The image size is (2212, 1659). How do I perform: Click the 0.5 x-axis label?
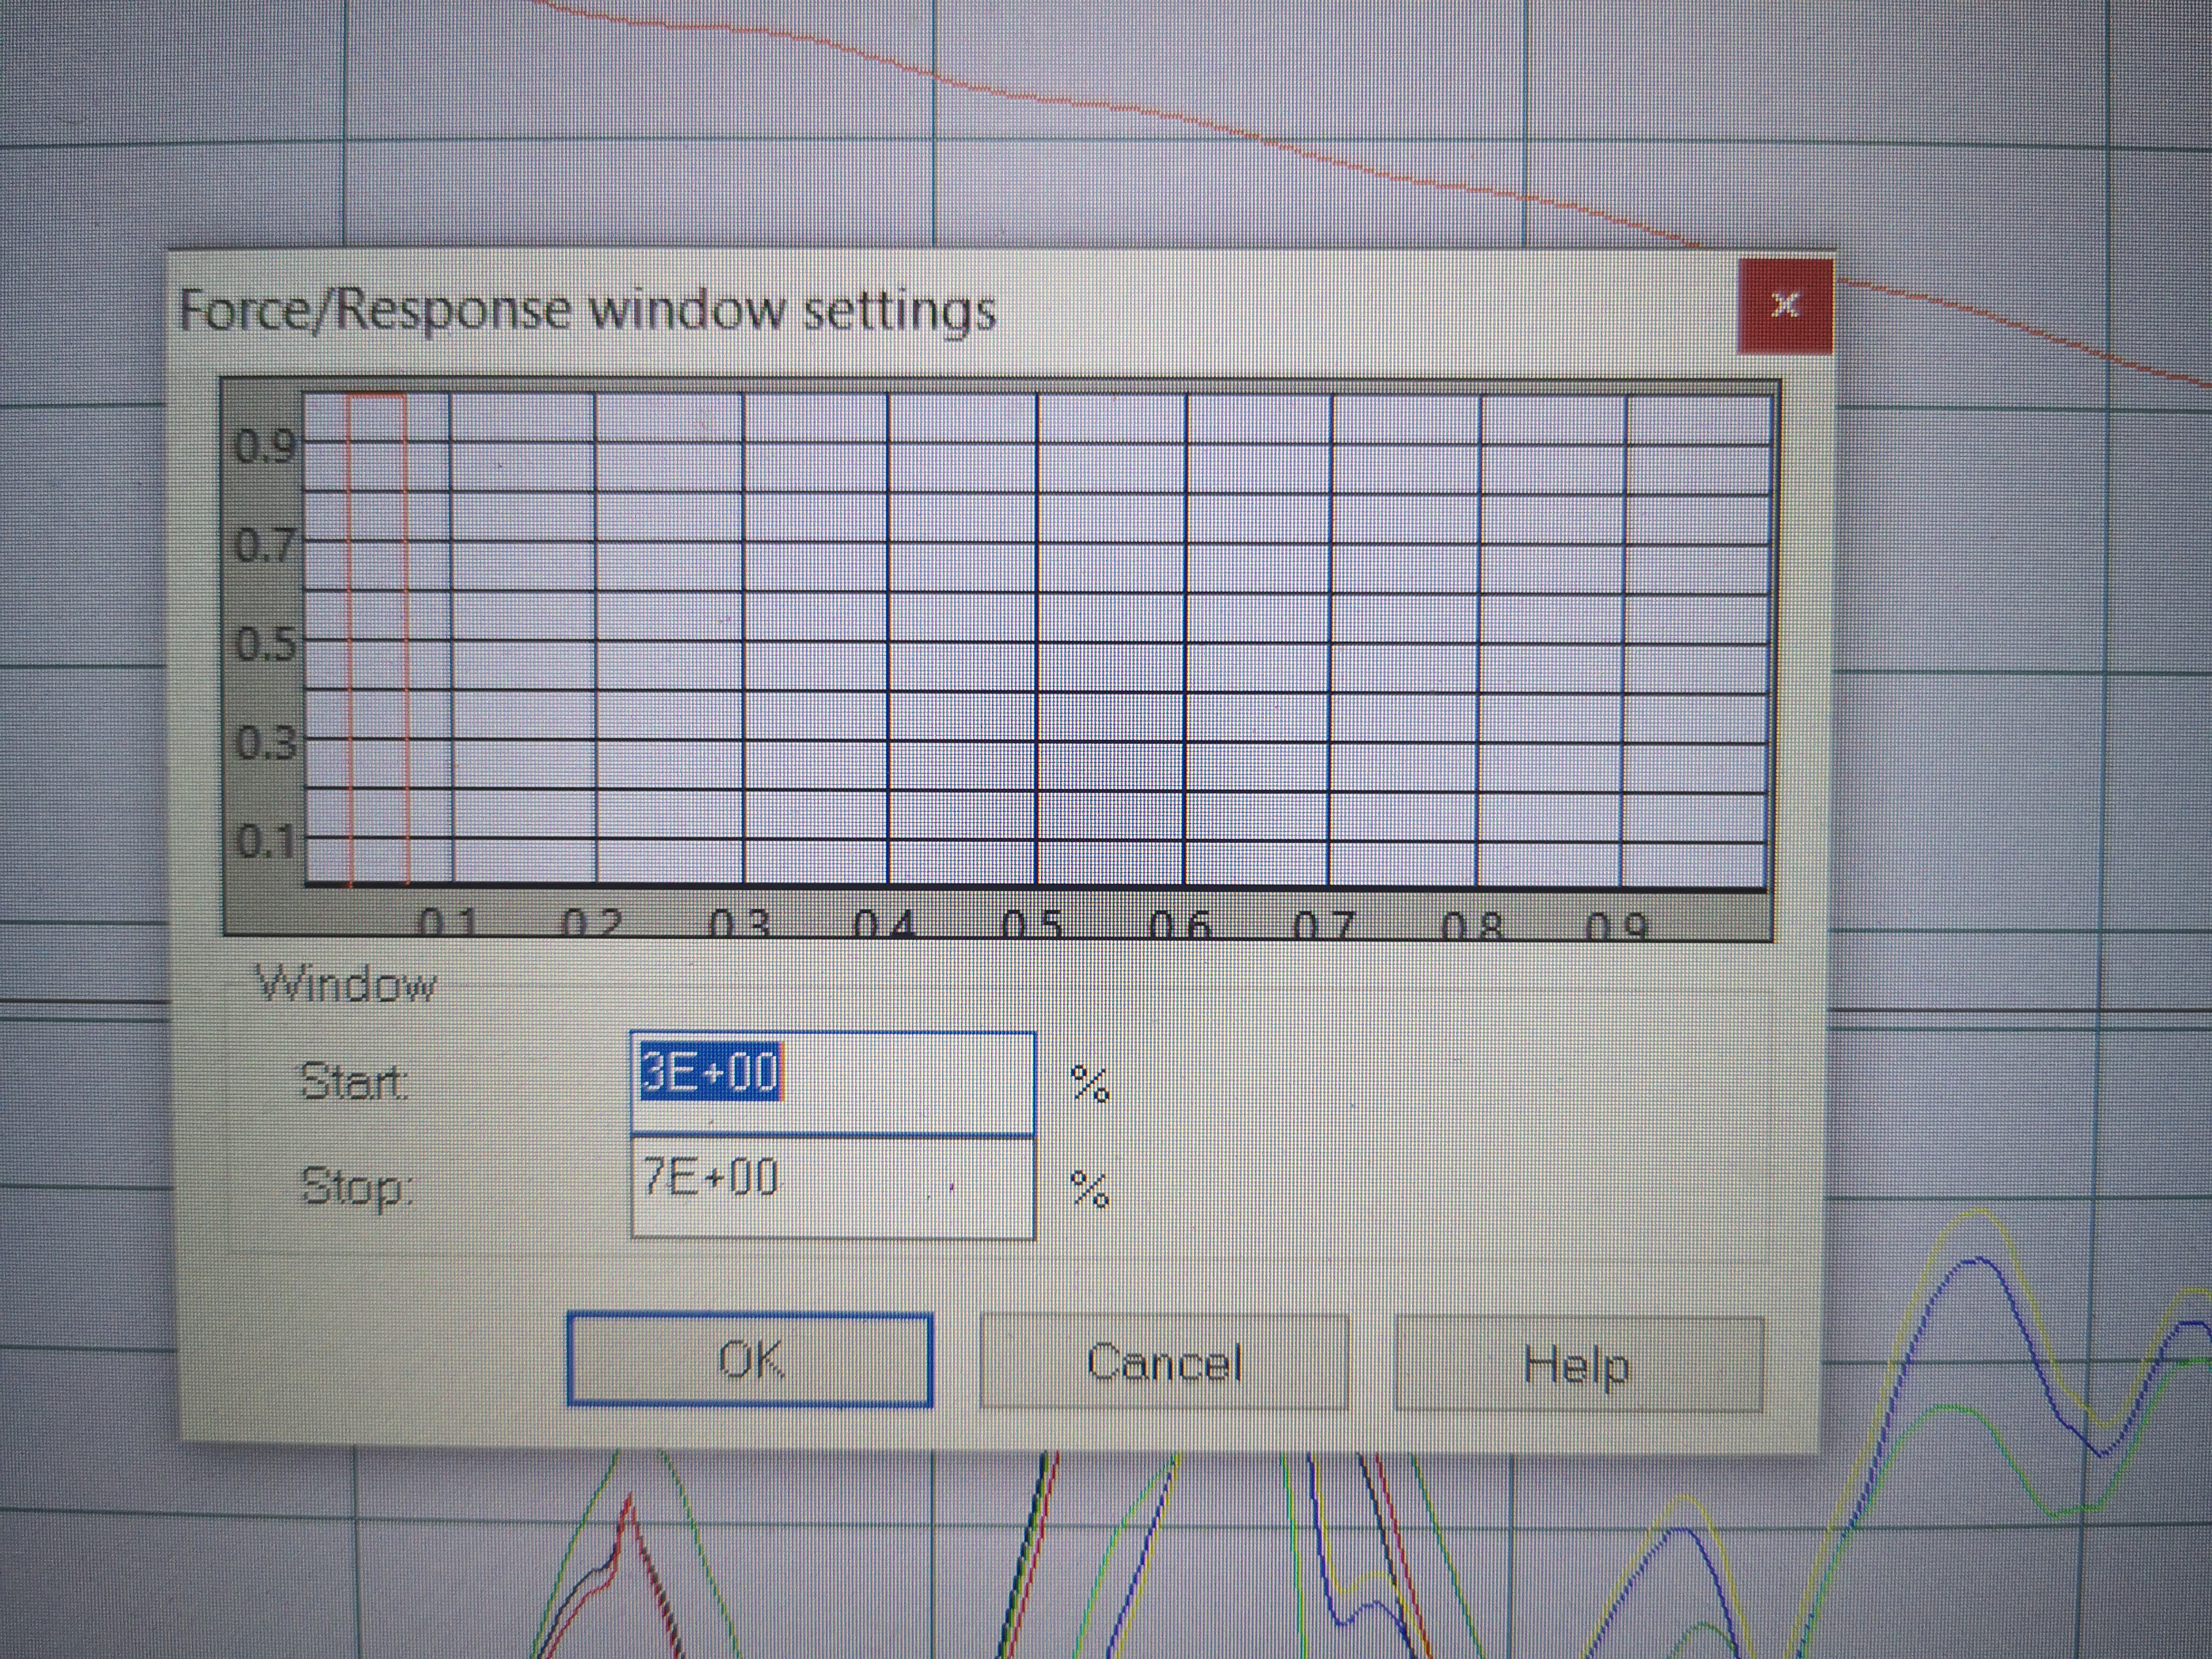1033,925
